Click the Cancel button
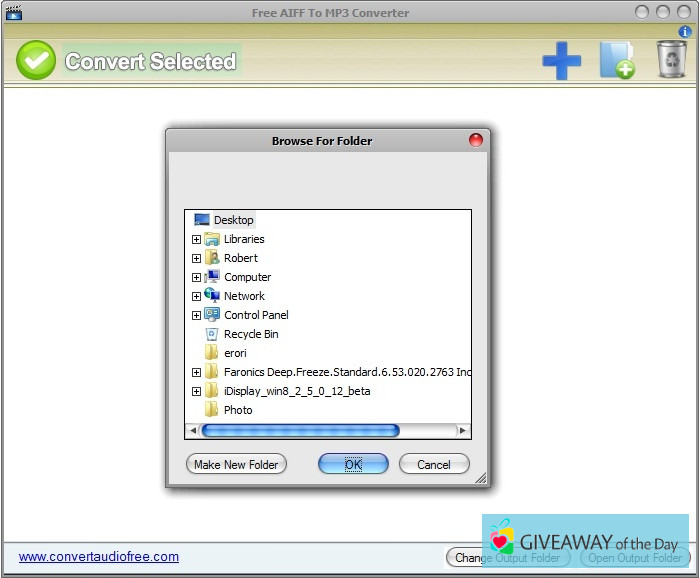Viewport: 700px width, 578px height. [x=434, y=464]
